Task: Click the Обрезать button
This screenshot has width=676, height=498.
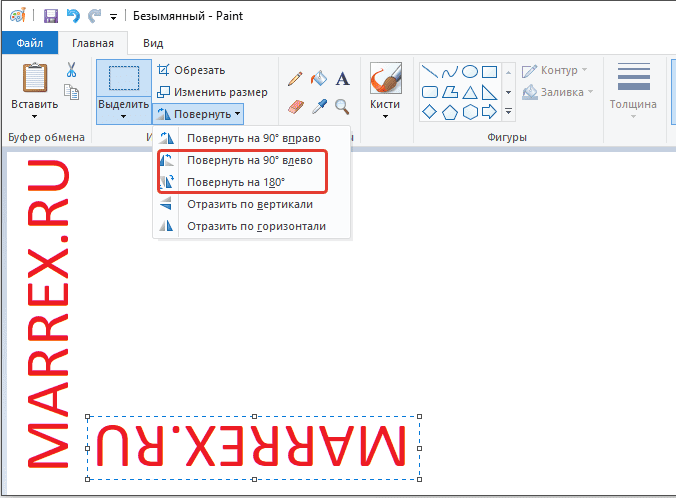Action: [x=191, y=70]
